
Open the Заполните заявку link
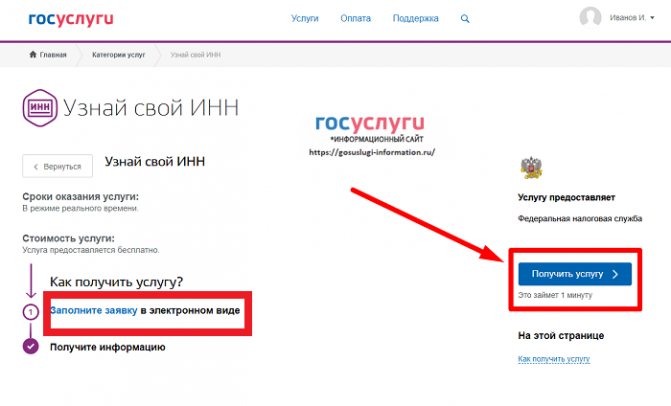tap(94, 310)
